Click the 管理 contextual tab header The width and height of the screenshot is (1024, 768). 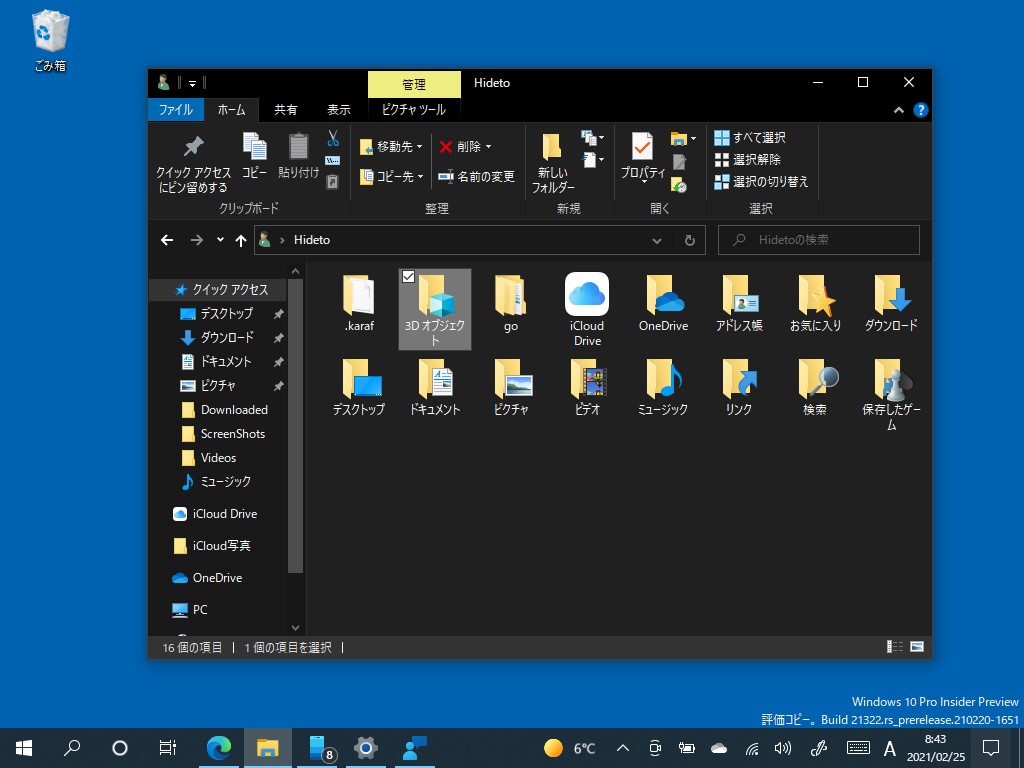(x=414, y=84)
